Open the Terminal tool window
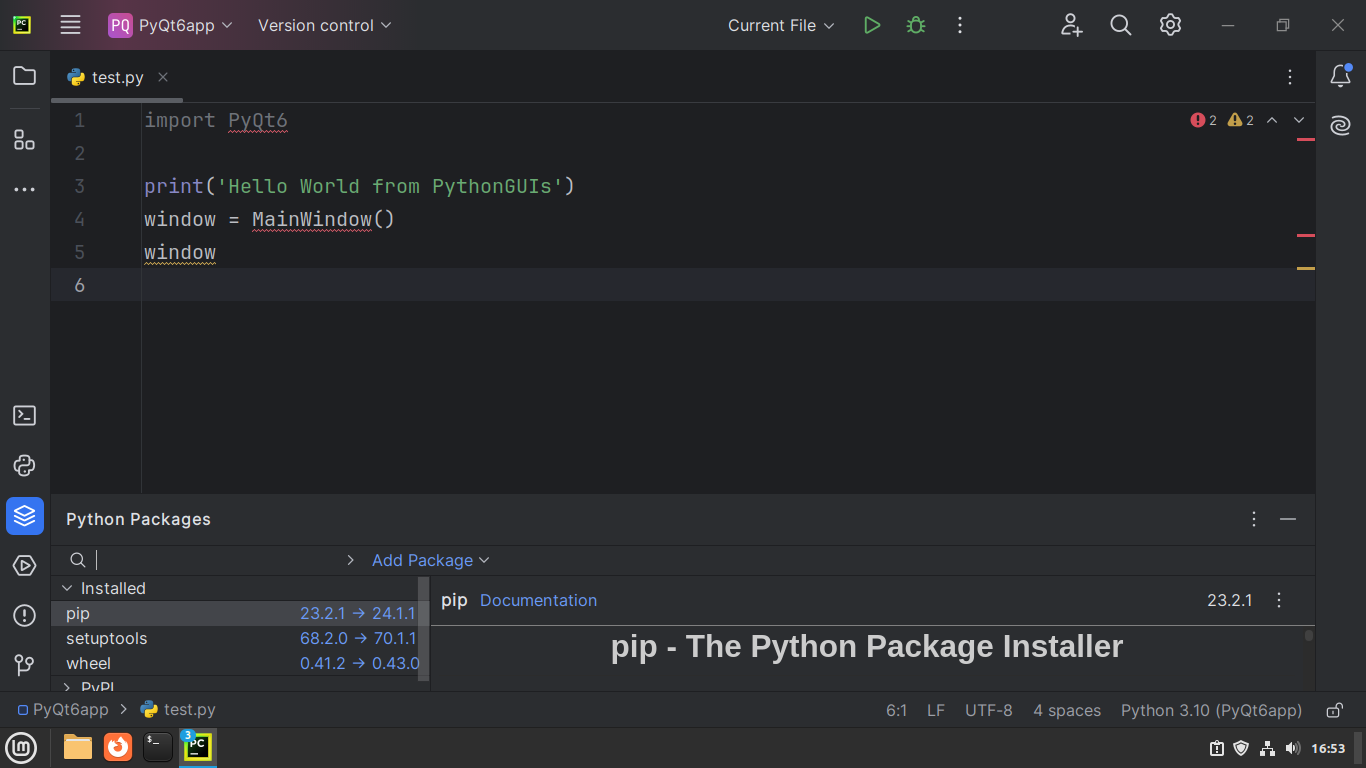Screen dimensions: 1366x768 point(25,416)
